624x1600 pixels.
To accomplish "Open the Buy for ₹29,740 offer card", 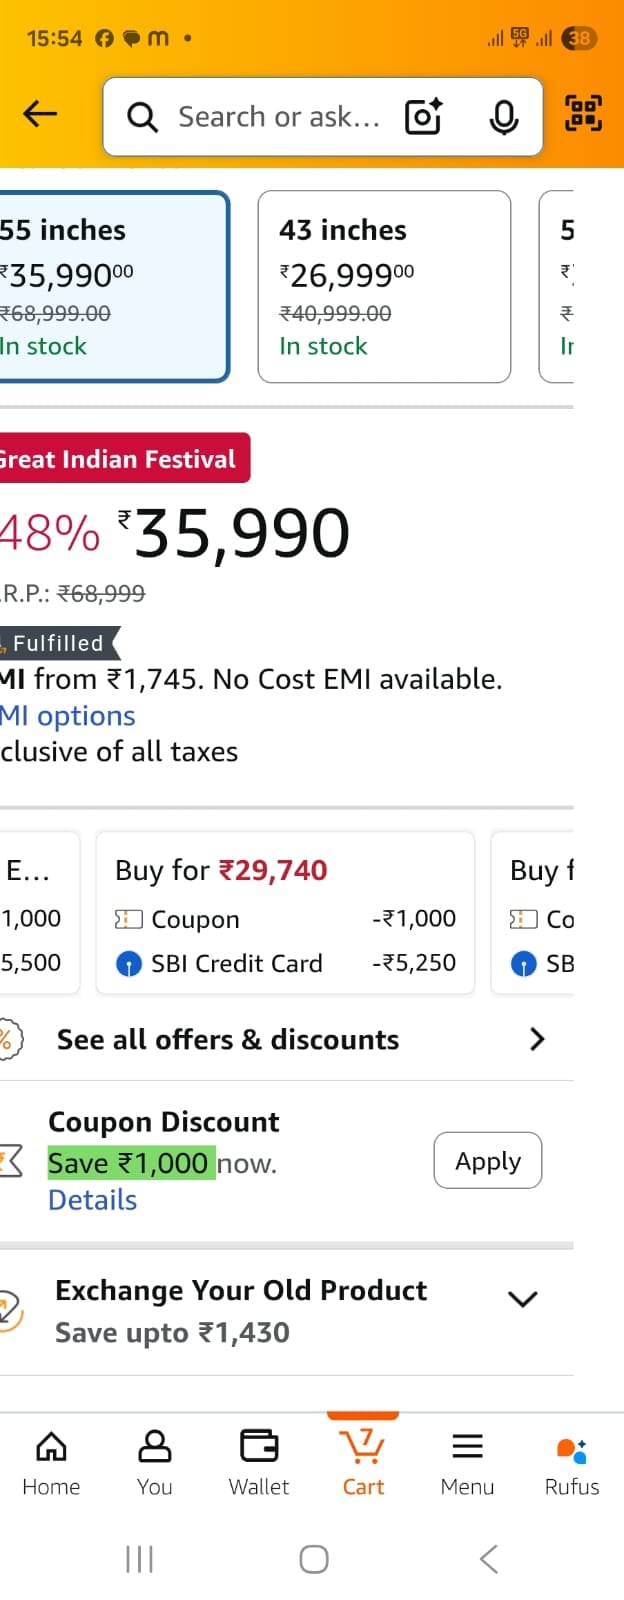I will [285, 913].
